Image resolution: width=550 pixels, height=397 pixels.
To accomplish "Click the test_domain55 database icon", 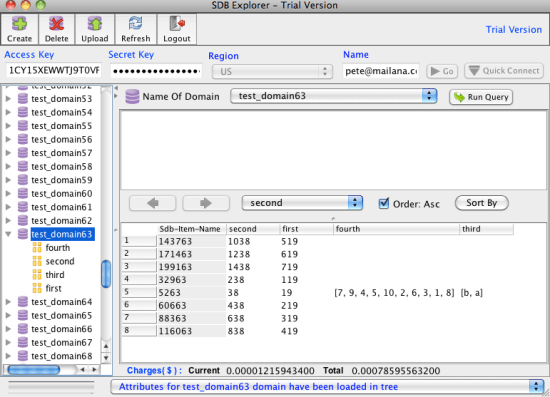I will pos(23,126).
